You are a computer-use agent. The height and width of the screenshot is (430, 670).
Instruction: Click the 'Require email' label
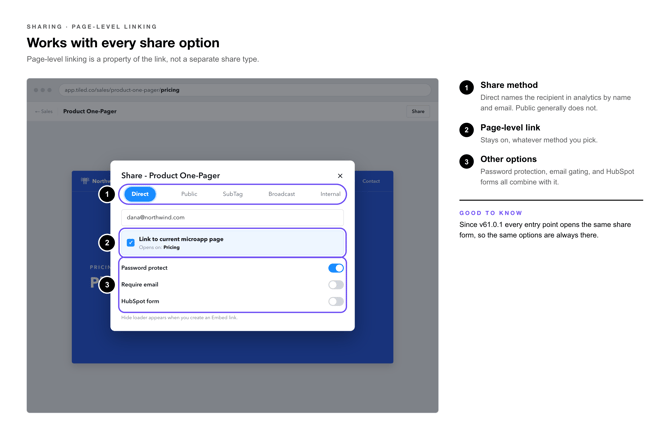coord(140,285)
